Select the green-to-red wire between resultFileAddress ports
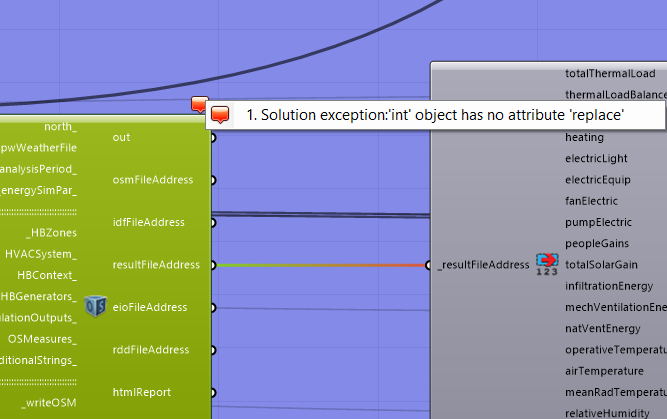The width and height of the screenshot is (667, 419). tap(321, 265)
